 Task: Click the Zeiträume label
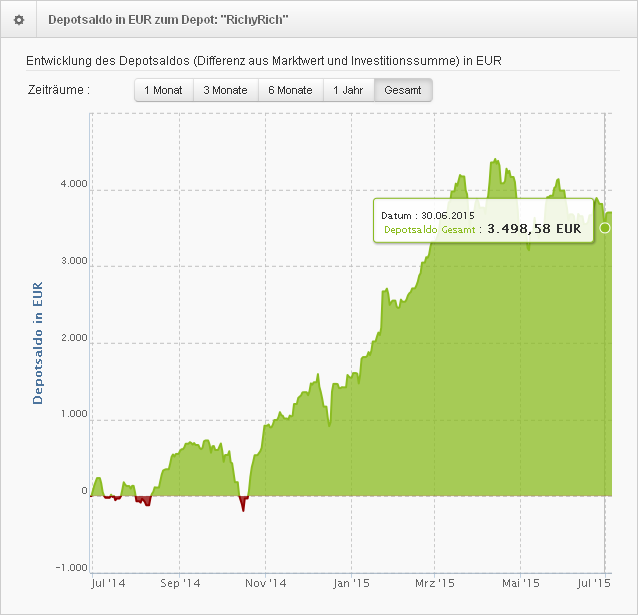(59, 90)
